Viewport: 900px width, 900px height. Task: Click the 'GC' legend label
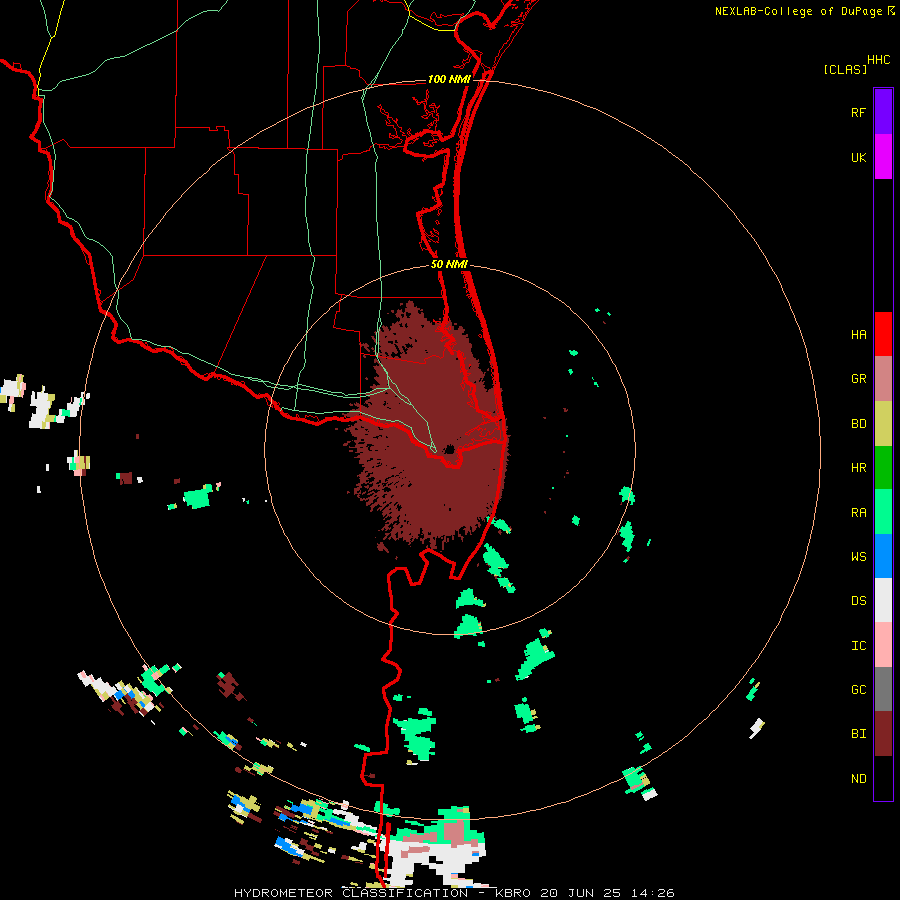click(x=858, y=690)
